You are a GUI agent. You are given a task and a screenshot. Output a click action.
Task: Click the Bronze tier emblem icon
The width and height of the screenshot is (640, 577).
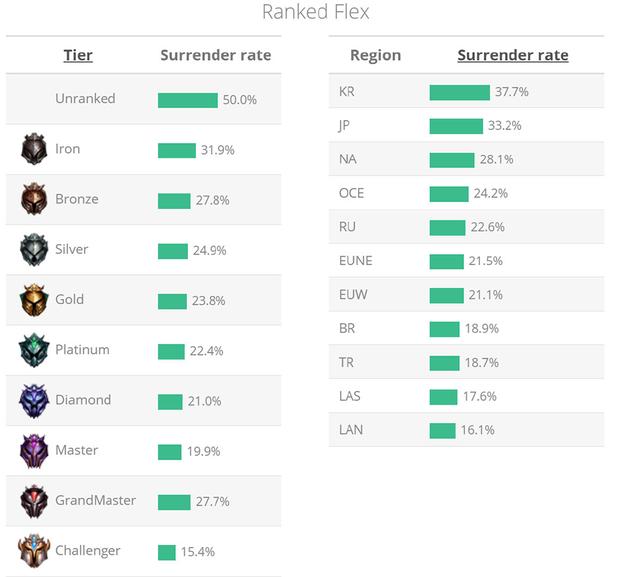click(34, 199)
